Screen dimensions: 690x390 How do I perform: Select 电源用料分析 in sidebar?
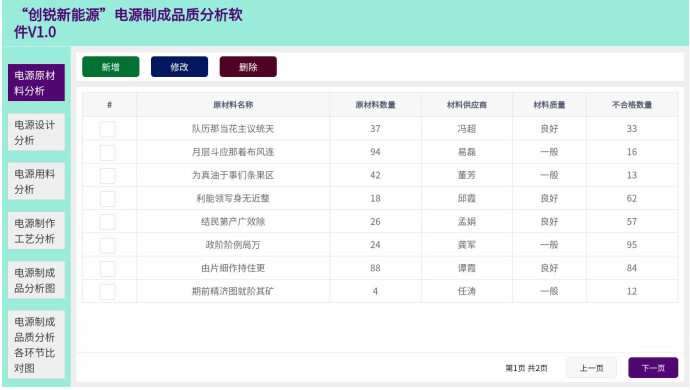click(36, 181)
